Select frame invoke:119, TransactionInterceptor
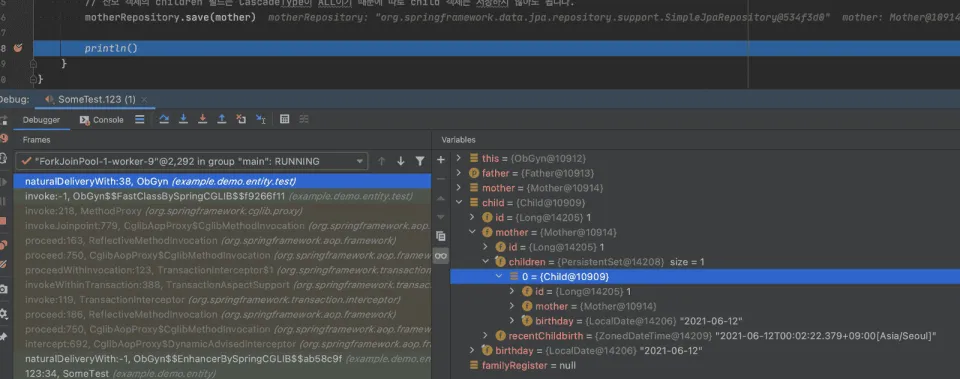960x379 pixels. [222, 300]
